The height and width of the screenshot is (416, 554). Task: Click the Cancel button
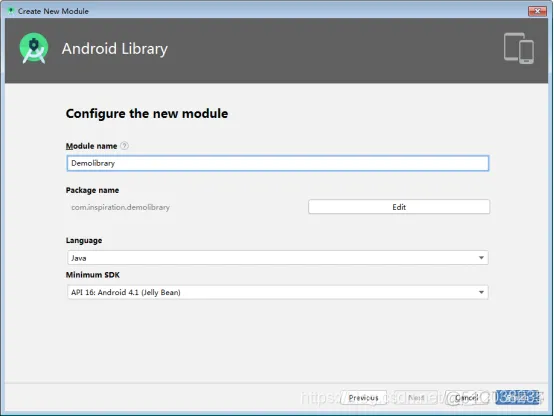(466, 398)
